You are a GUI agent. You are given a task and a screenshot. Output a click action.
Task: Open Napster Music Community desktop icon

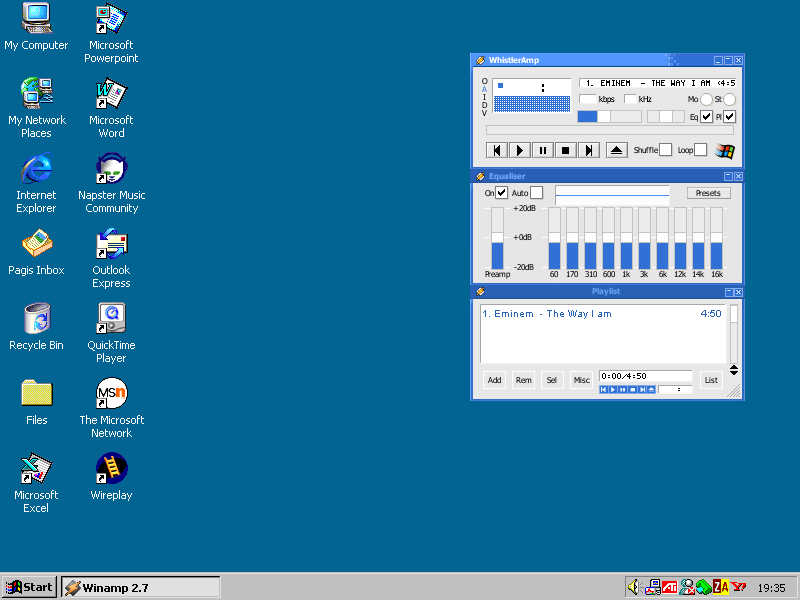click(x=111, y=169)
